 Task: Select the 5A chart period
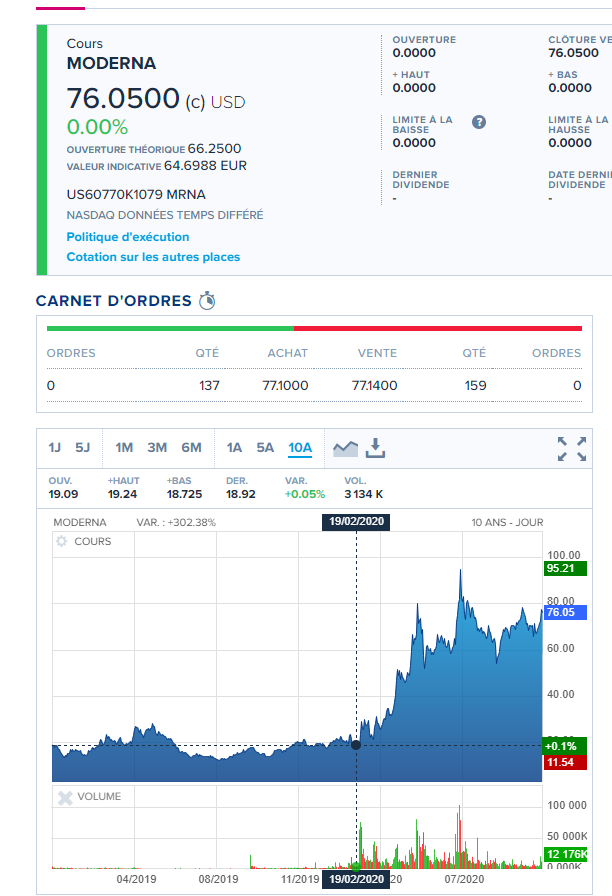click(x=265, y=447)
